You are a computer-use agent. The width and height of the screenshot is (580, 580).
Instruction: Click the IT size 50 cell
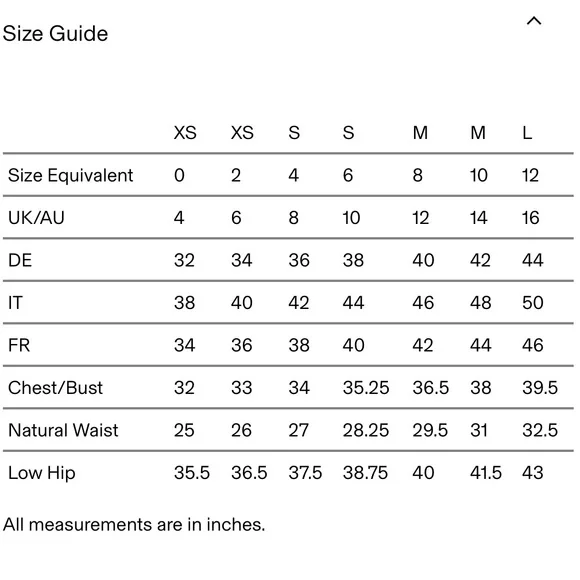533,303
